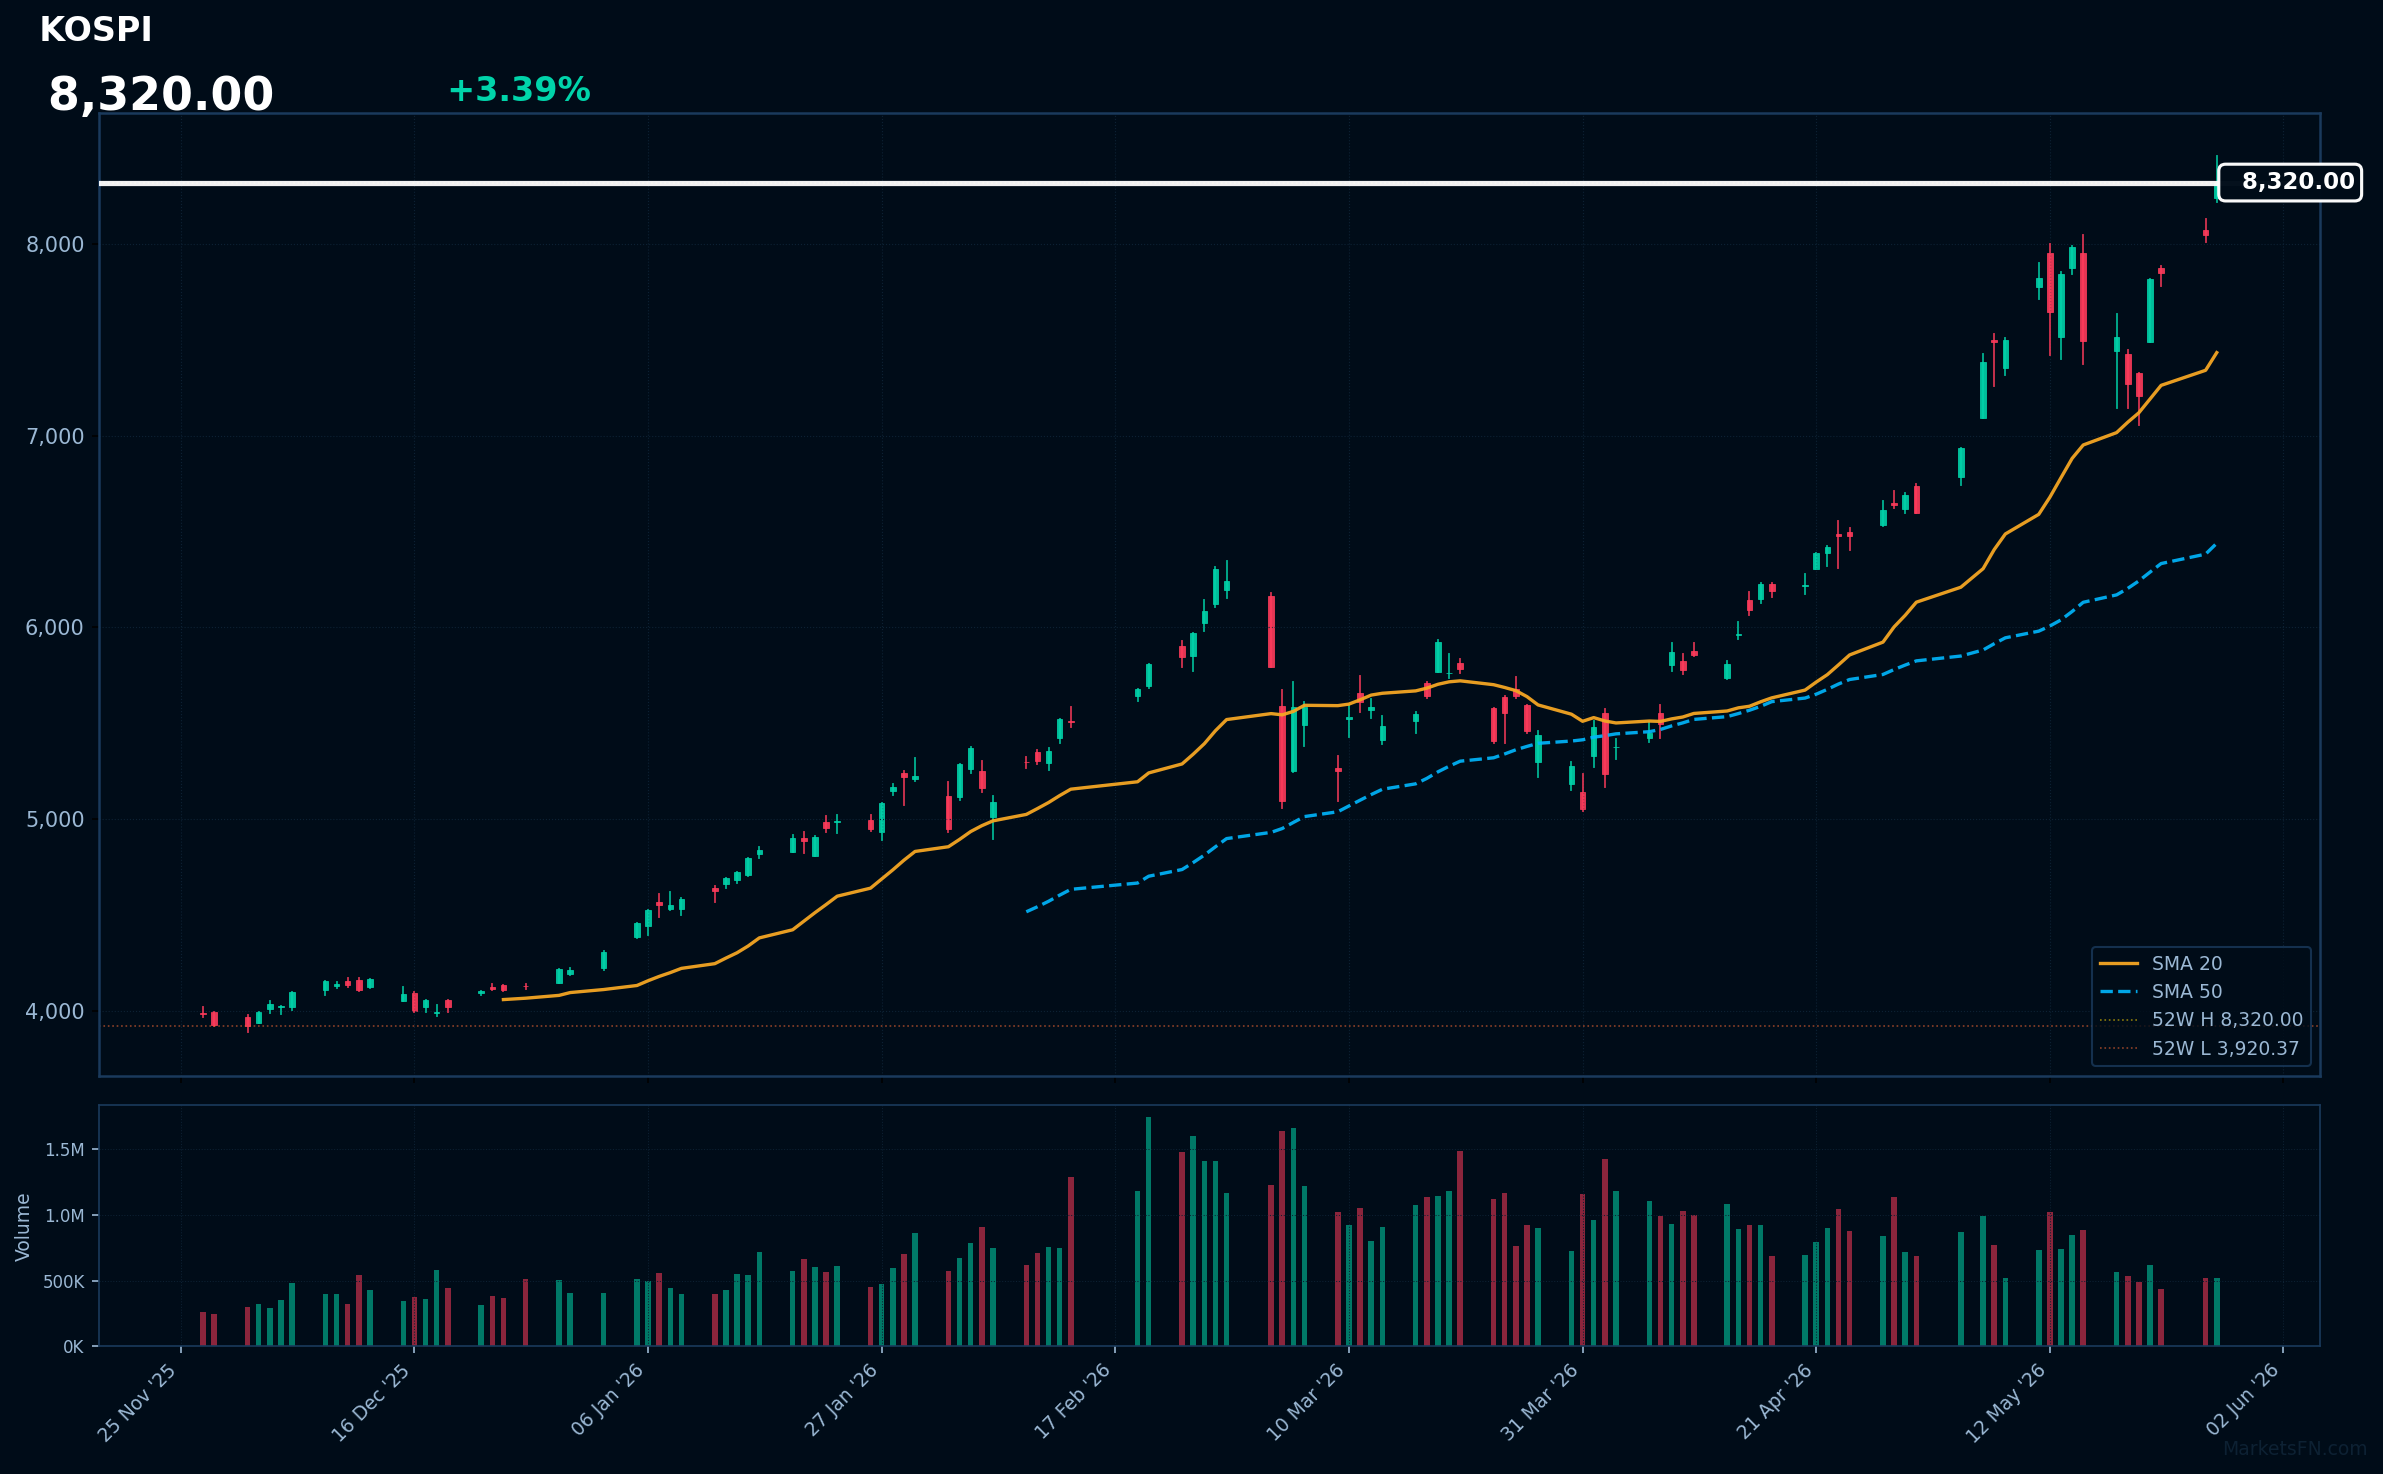This screenshot has height=1474, width=2383.
Task: Click the 10 Mar '26 date label
Action: pyautogui.click(x=1305, y=1402)
